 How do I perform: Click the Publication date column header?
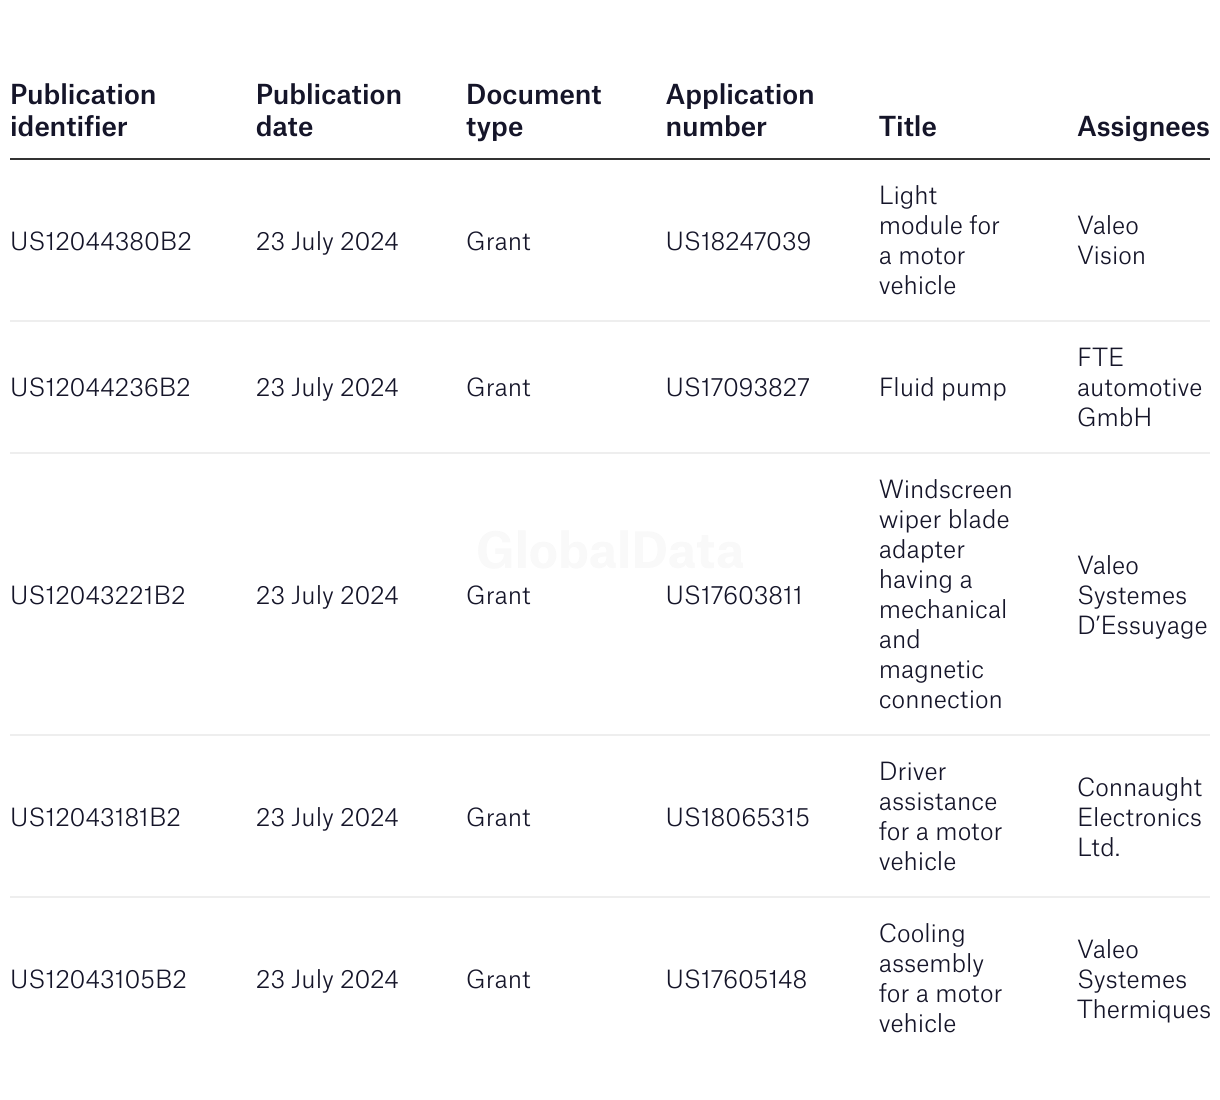coord(328,110)
